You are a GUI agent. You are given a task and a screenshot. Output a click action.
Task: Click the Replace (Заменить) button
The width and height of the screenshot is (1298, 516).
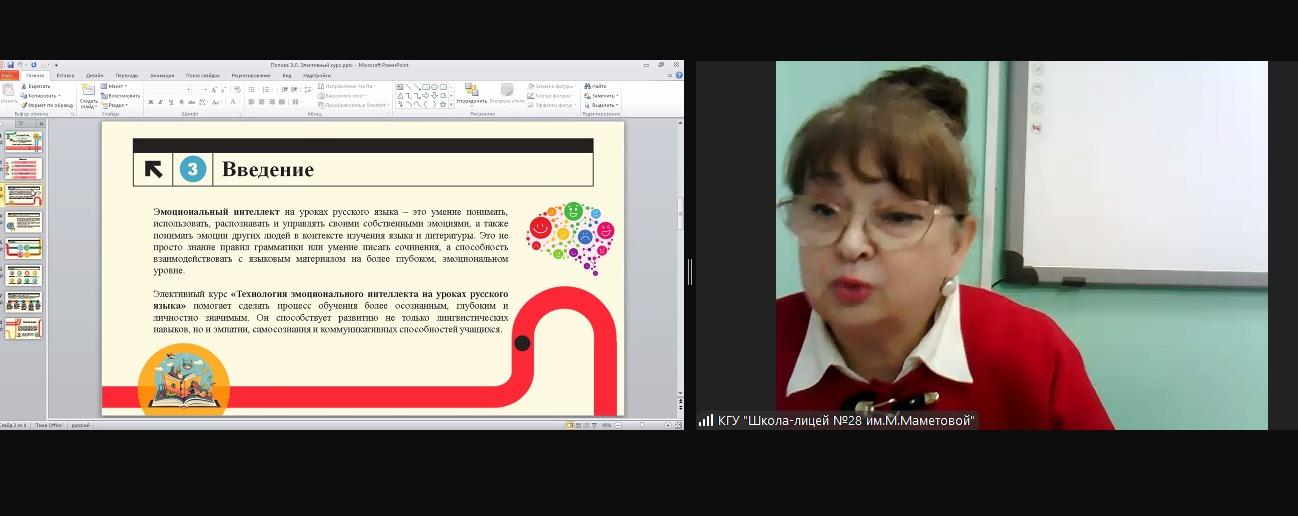coord(600,95)
